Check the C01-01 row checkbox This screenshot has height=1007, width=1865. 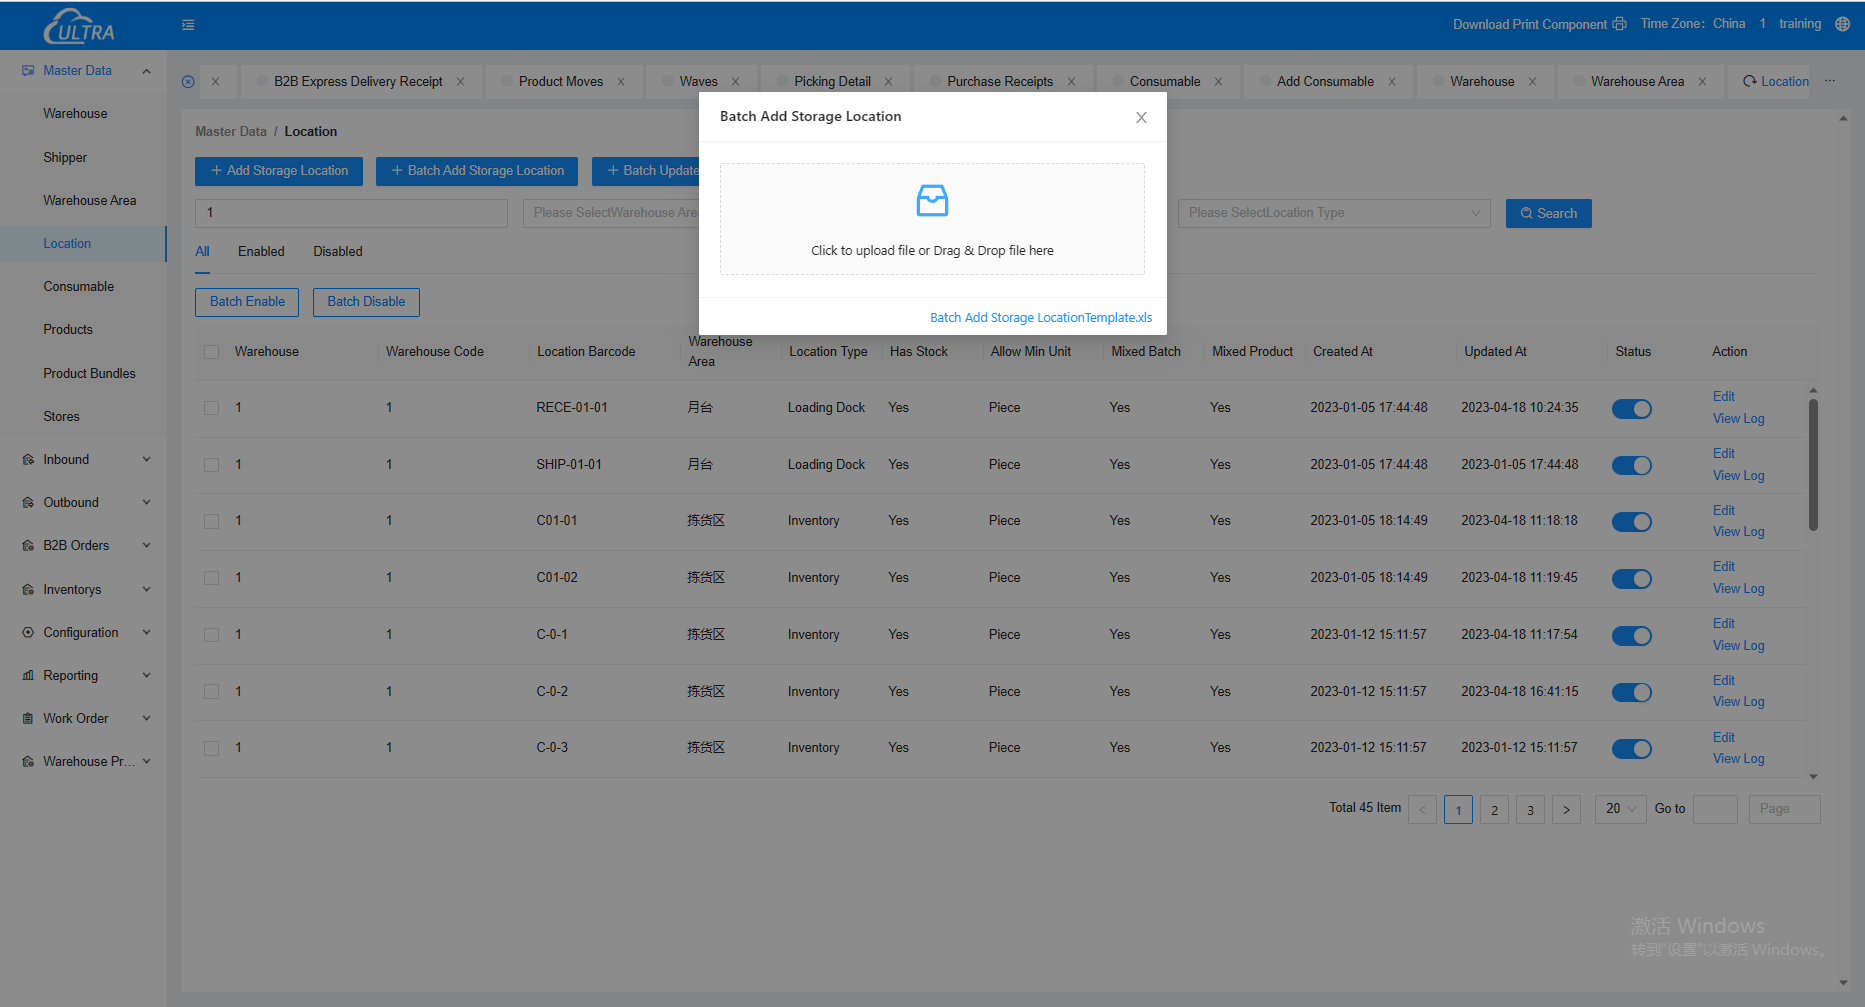(211, 521)
